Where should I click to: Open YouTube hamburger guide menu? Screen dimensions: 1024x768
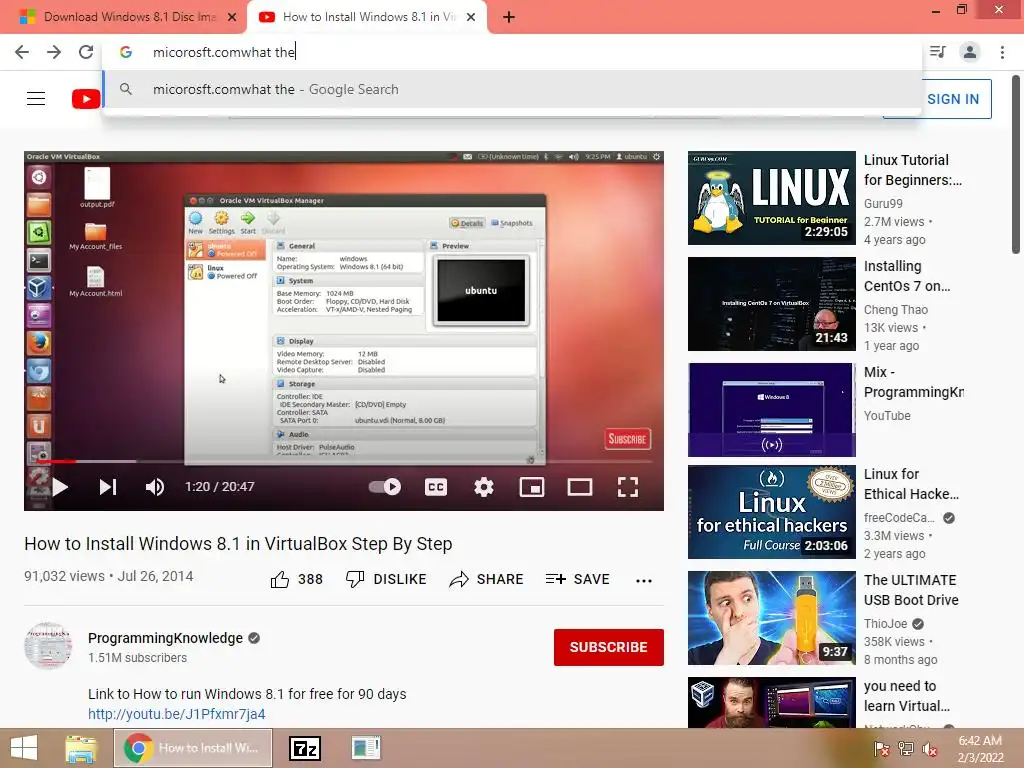(x=36, y=99)
